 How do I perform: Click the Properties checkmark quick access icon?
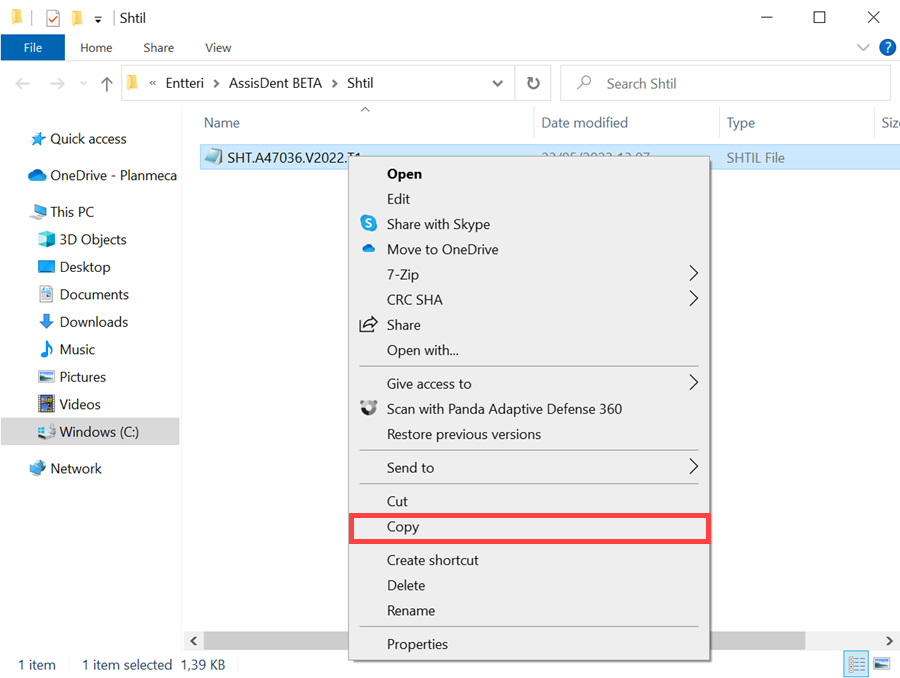click(53, 18)
